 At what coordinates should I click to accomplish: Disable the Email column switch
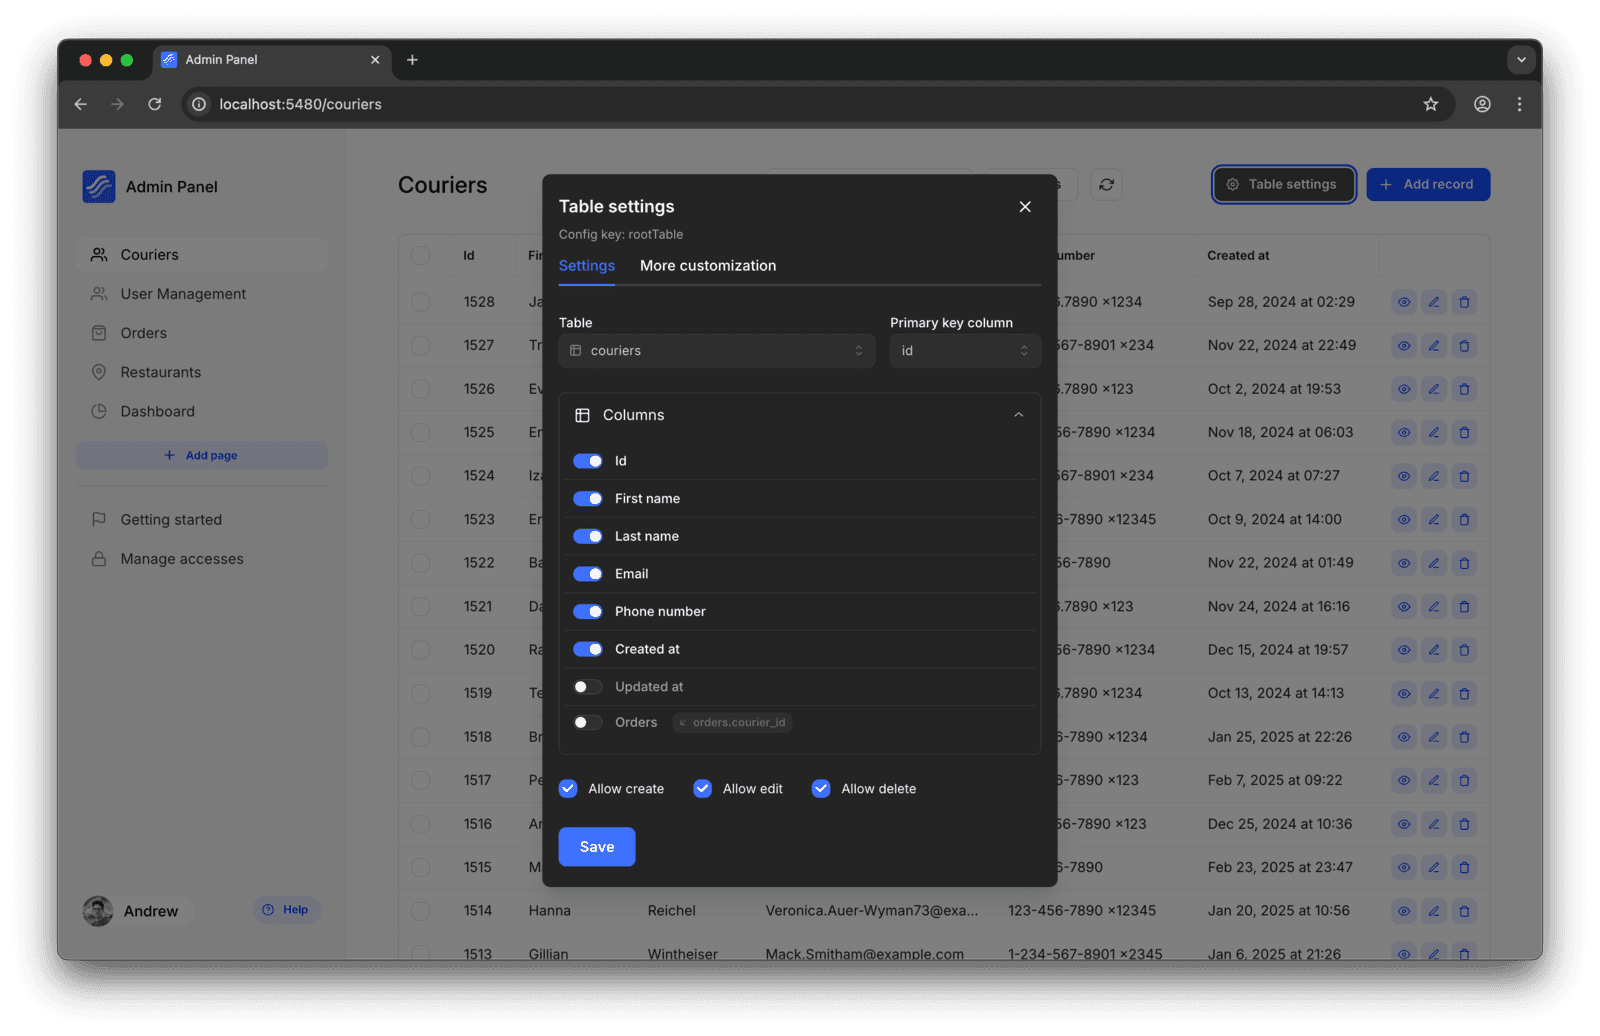pyautogui.click(x=588, y=574)
